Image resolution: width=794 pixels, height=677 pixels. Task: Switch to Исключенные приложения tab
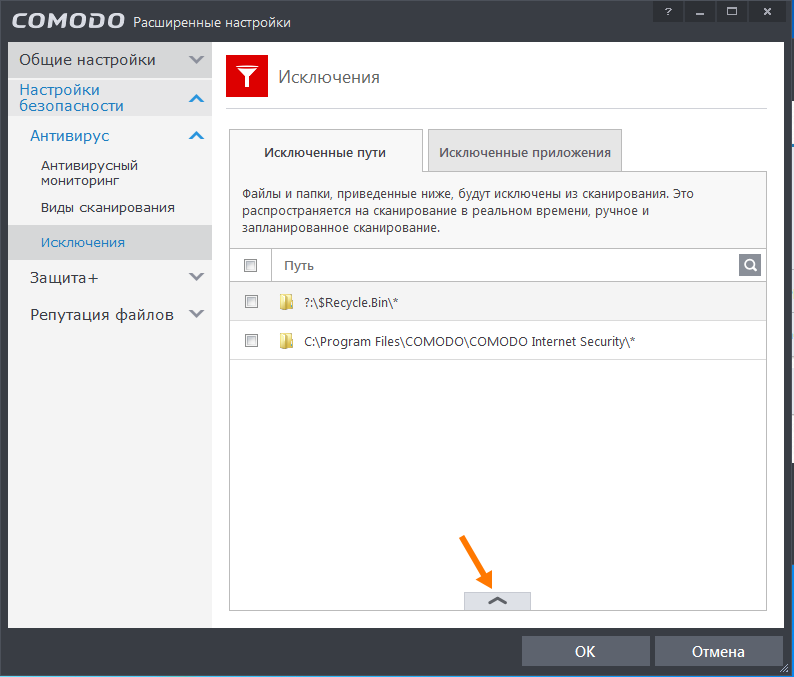coord(525,152)
